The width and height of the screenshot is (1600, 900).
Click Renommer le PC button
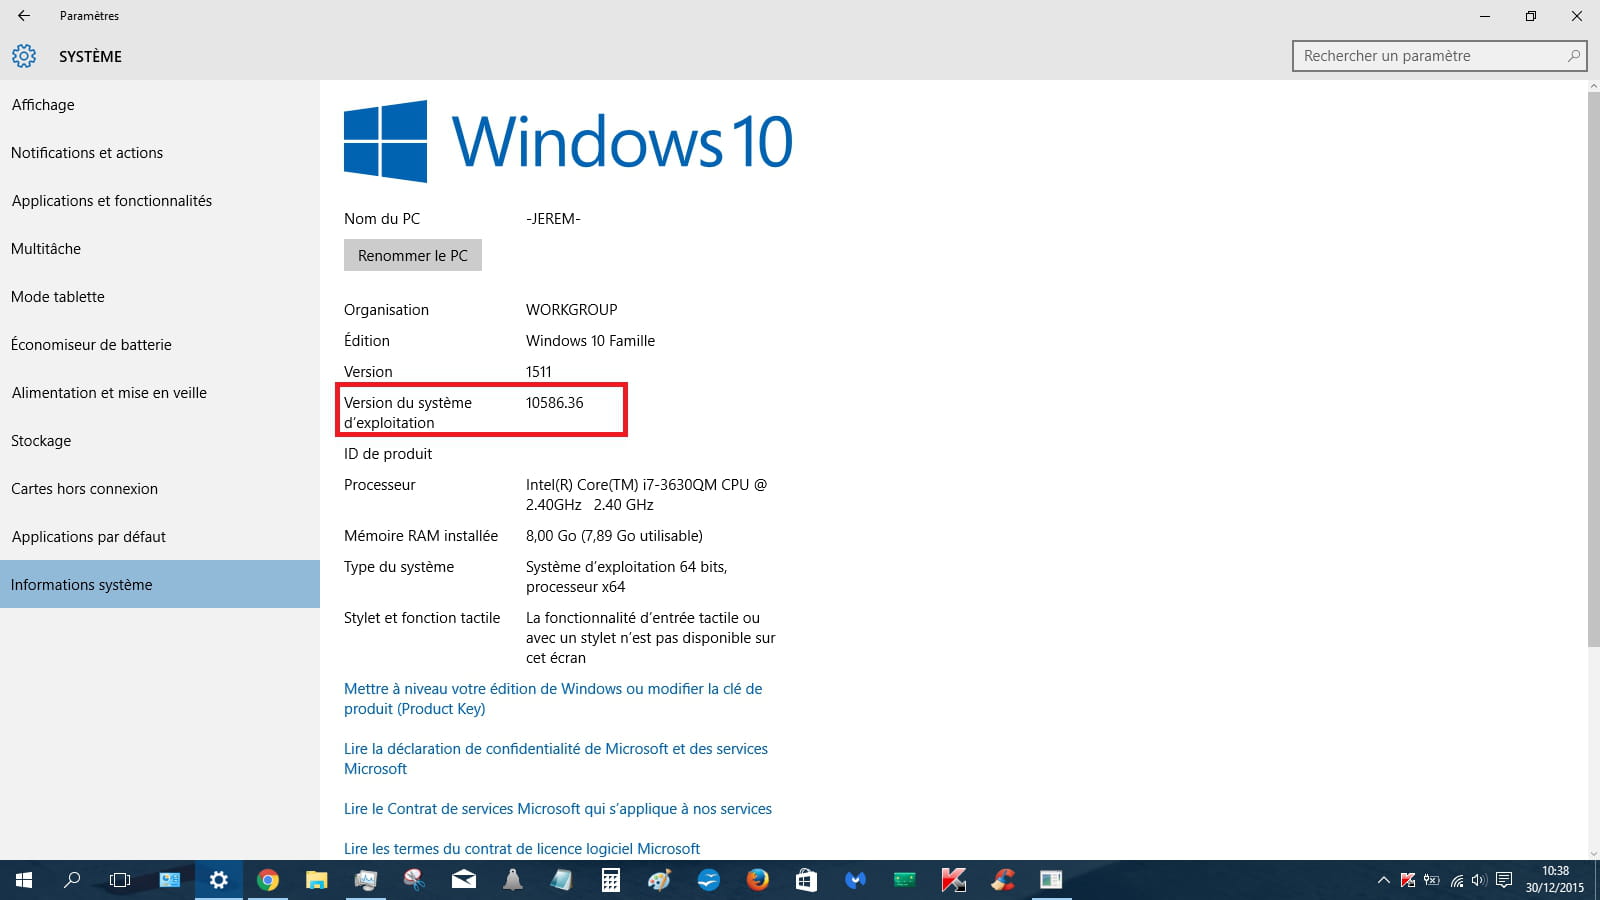tap(413, 255)
